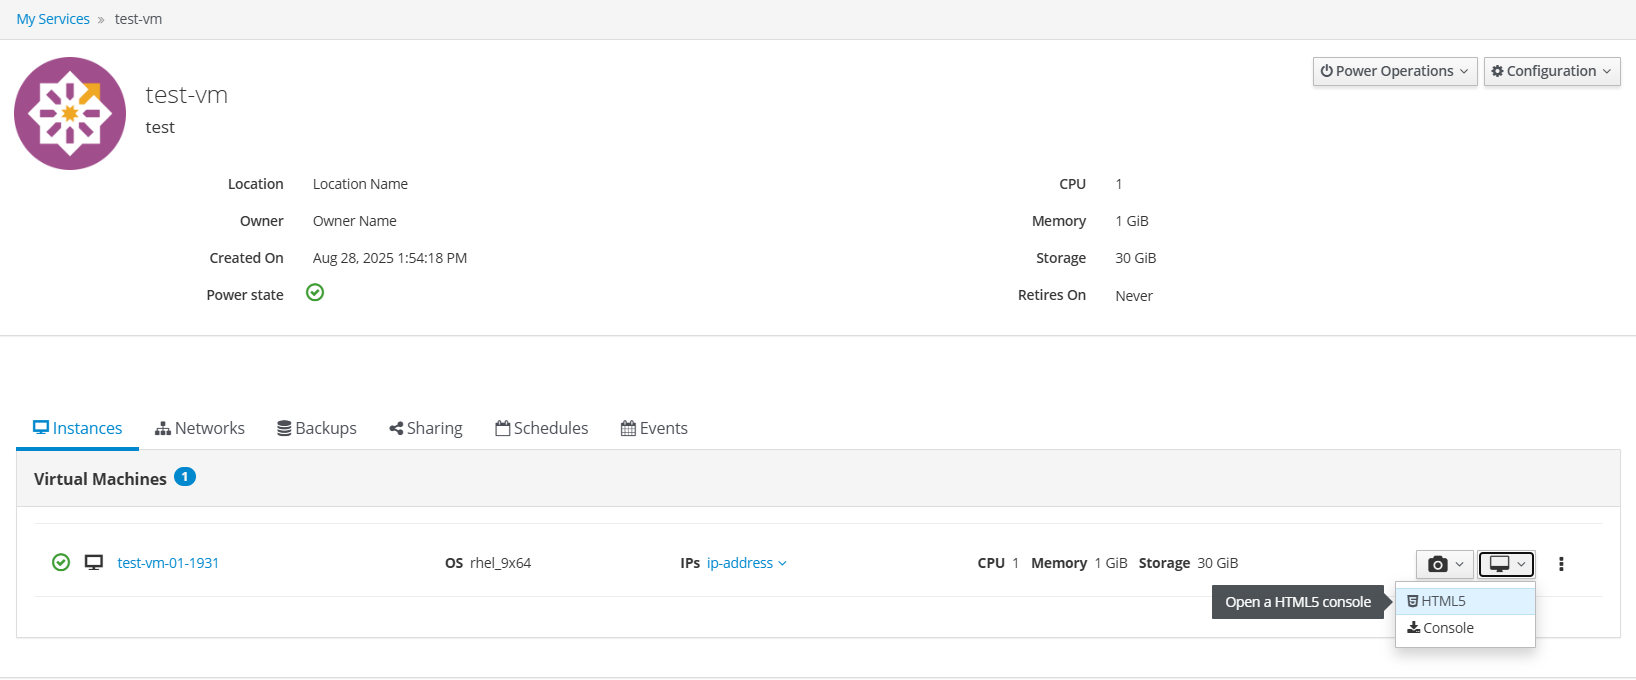Open the test-vm-01-1931 instance link
The width and height of the screenshot is (1636, 680).
(x=168, y=563)
